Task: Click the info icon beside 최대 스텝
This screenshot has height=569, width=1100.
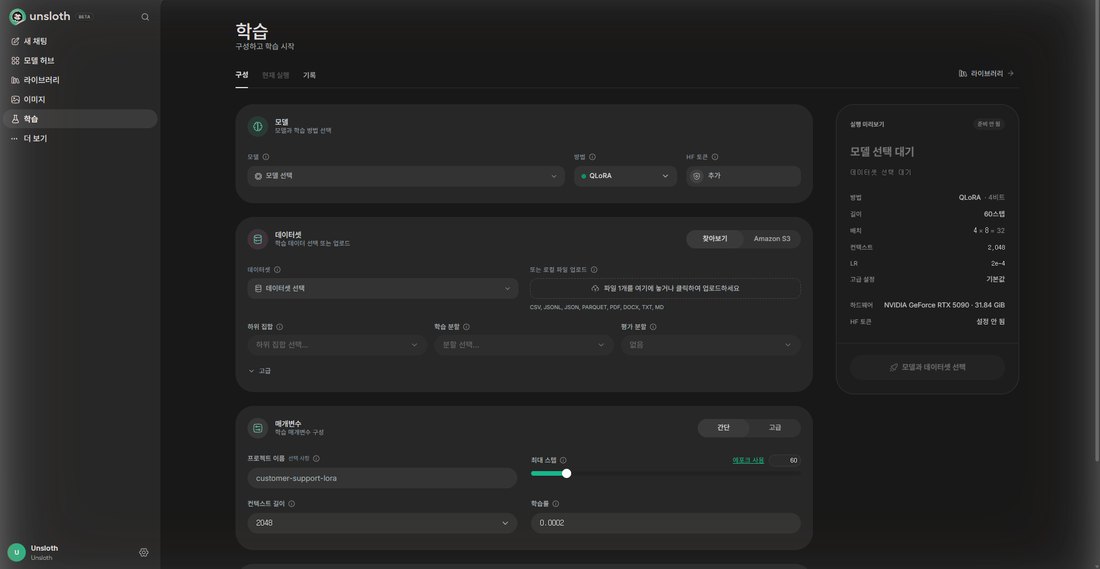Action: pyautogui.click(x=563, y=460)
